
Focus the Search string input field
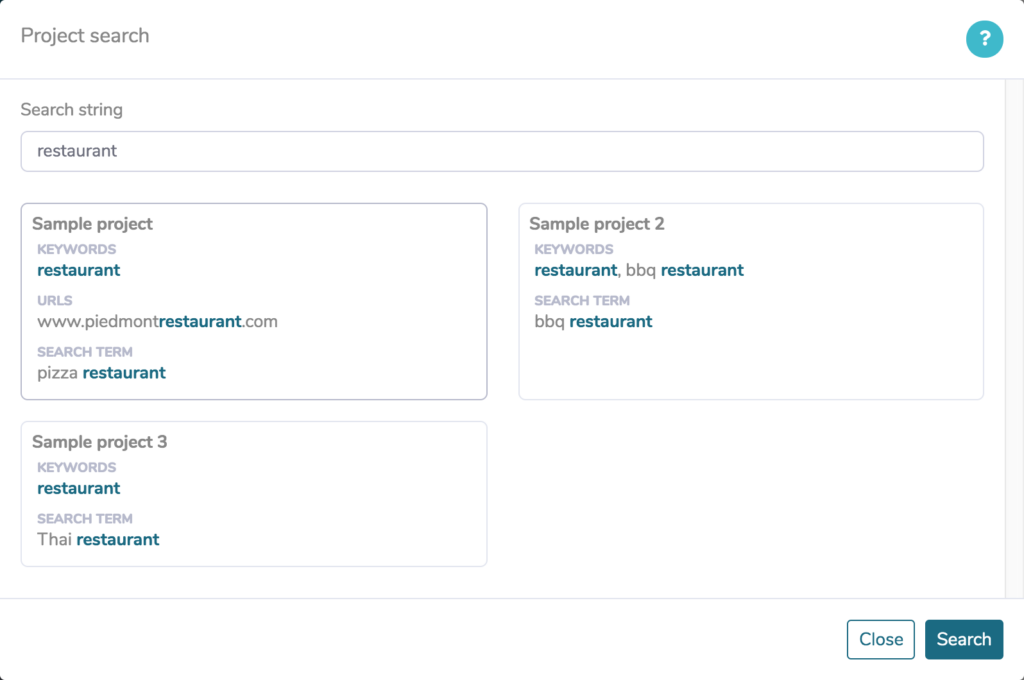click(502, 152)
